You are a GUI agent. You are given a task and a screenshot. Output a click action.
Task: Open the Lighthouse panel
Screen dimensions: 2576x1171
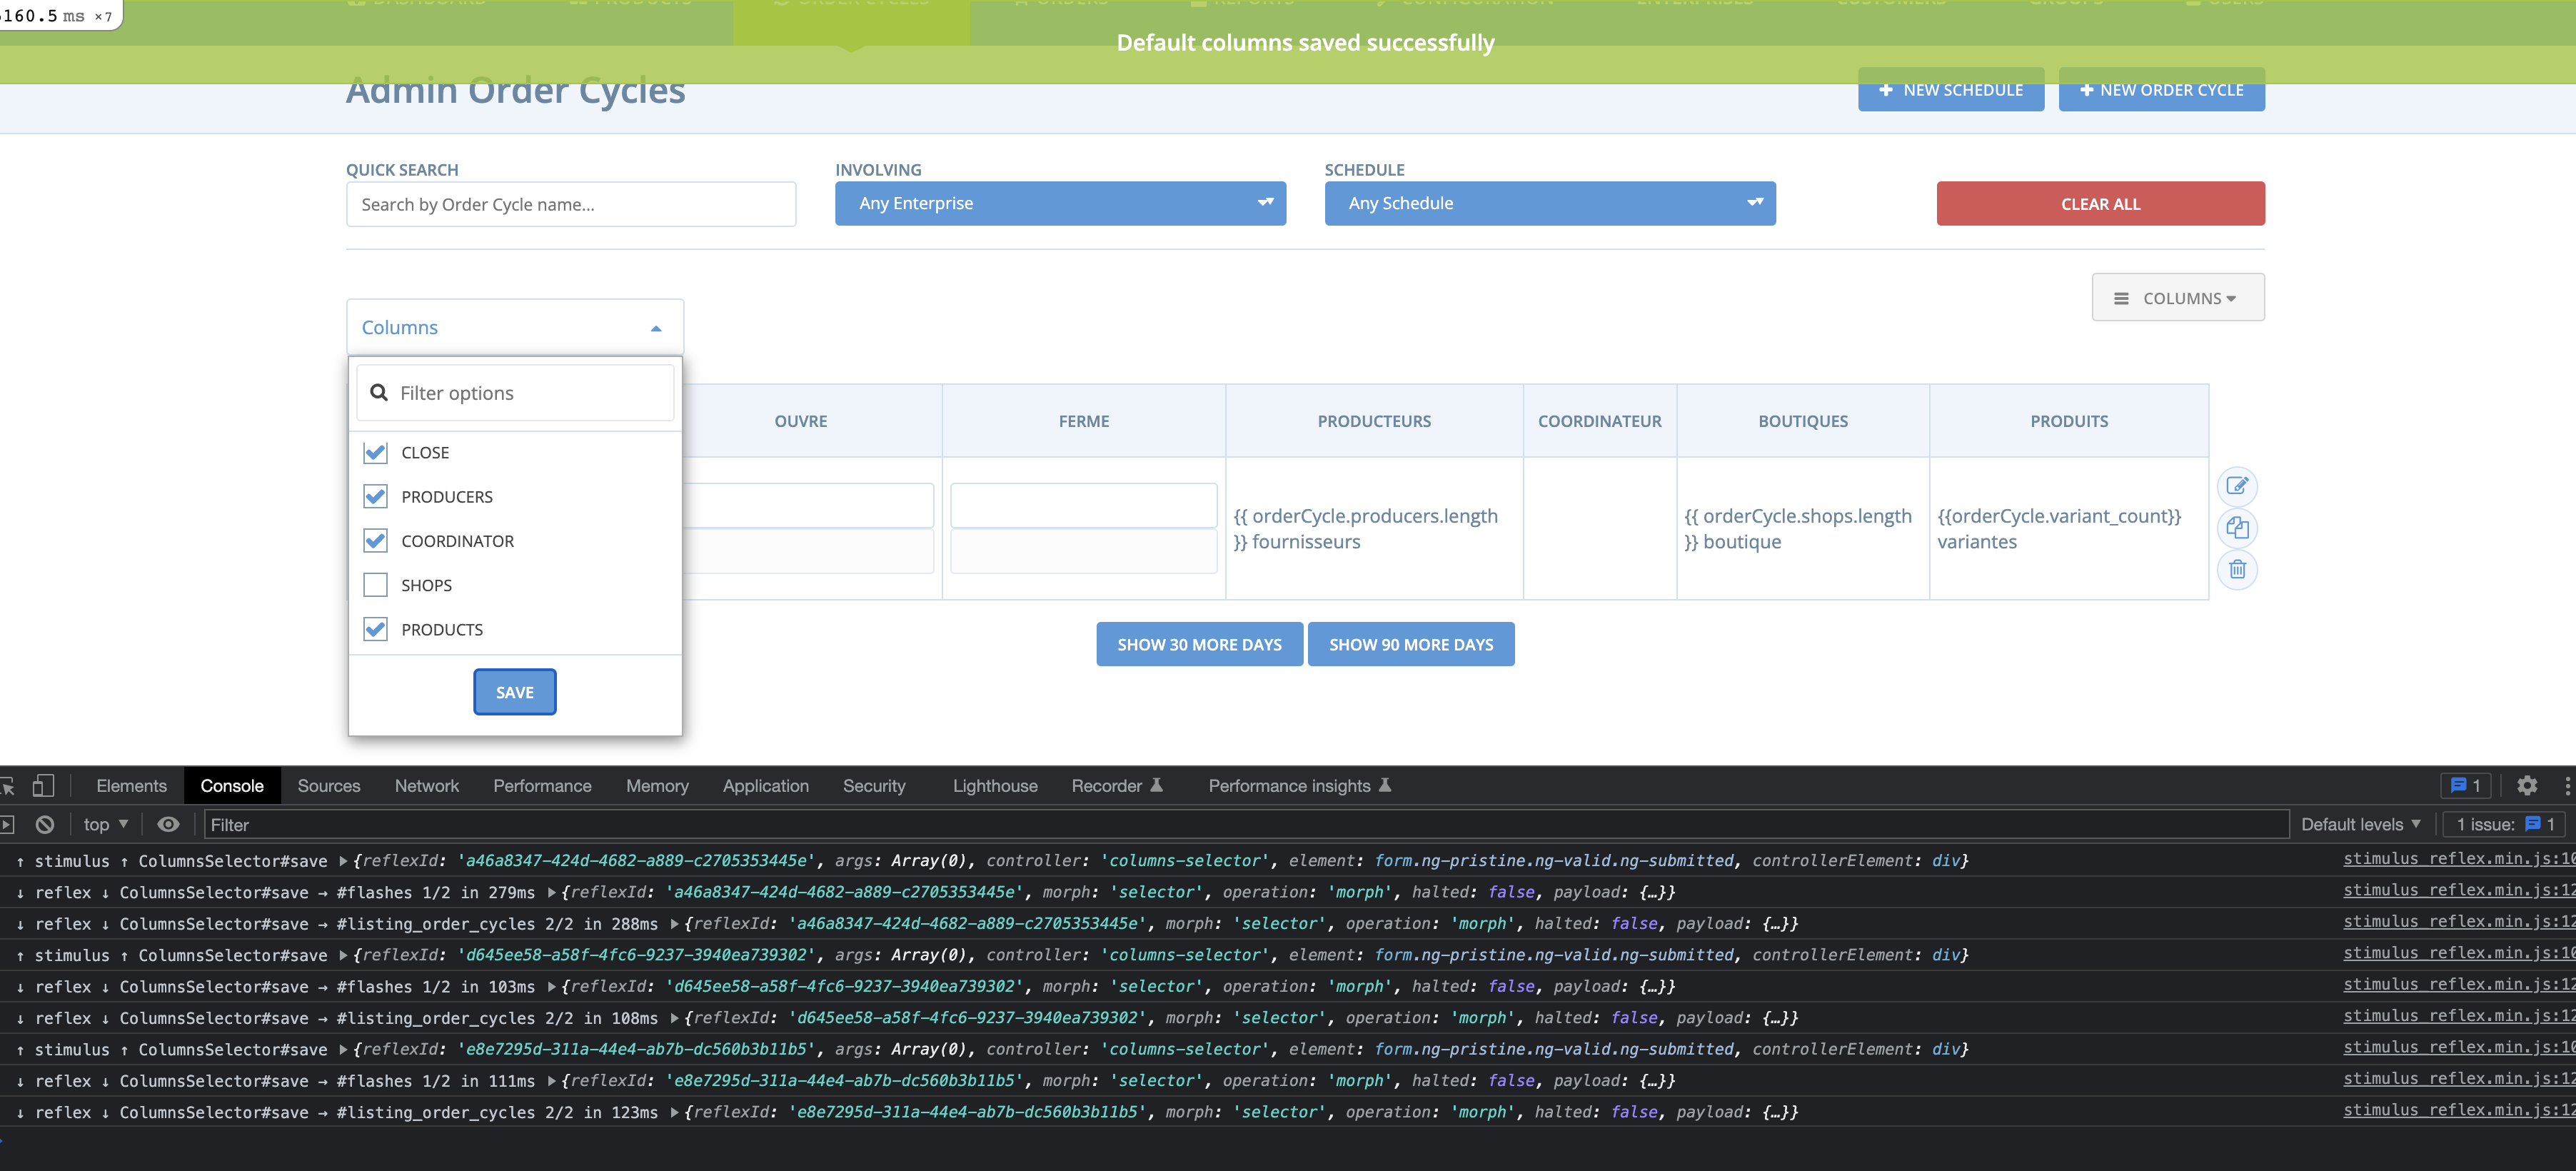click(x=994, y=785)
